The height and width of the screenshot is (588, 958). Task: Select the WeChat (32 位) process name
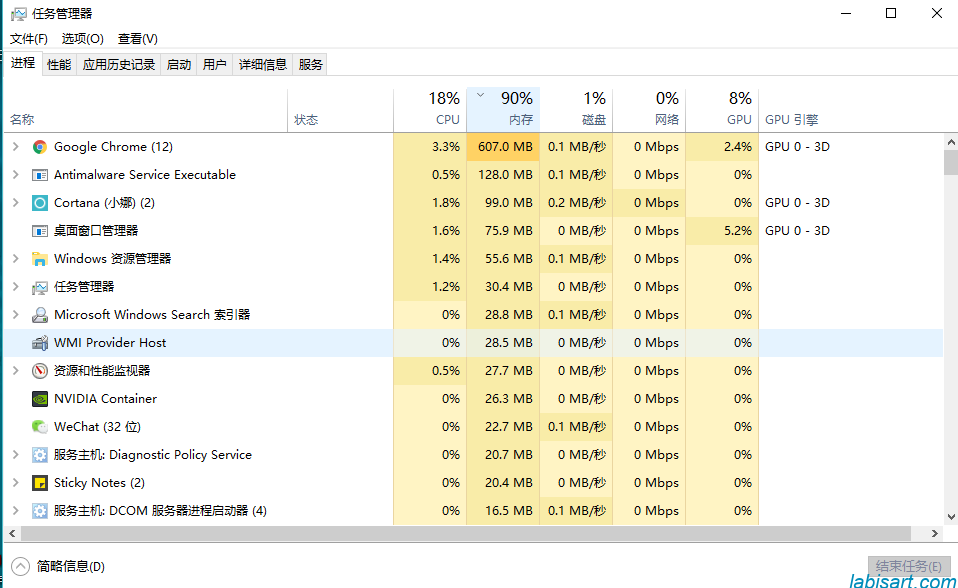(x=97, y=427)
